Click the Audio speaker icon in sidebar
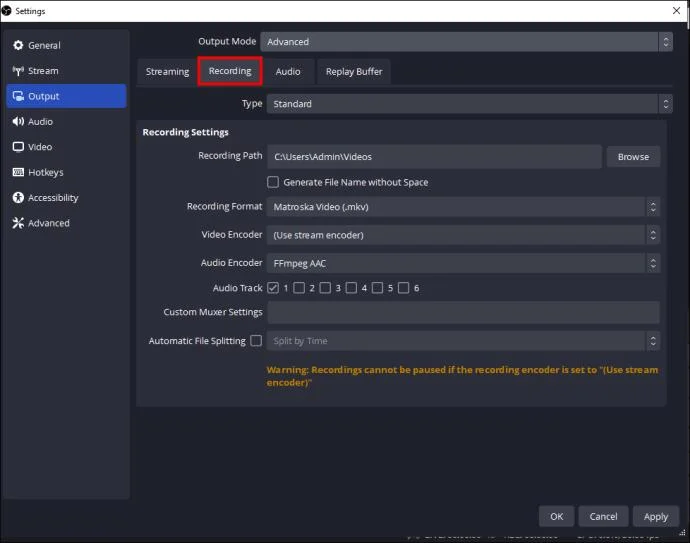This screenshot has width=690, height=543. point(18,121)
